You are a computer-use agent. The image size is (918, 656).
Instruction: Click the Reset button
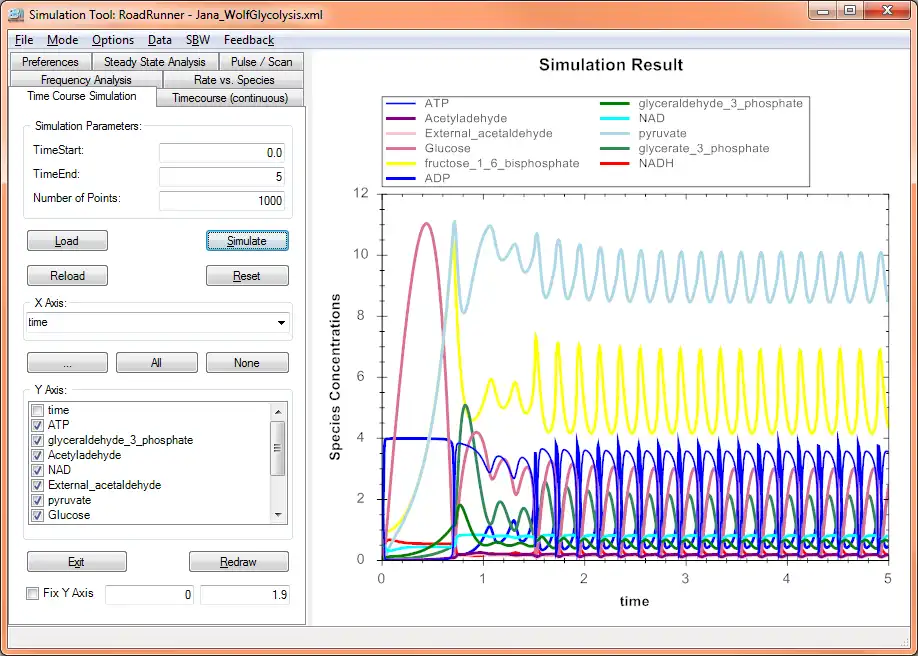[247, 275]
